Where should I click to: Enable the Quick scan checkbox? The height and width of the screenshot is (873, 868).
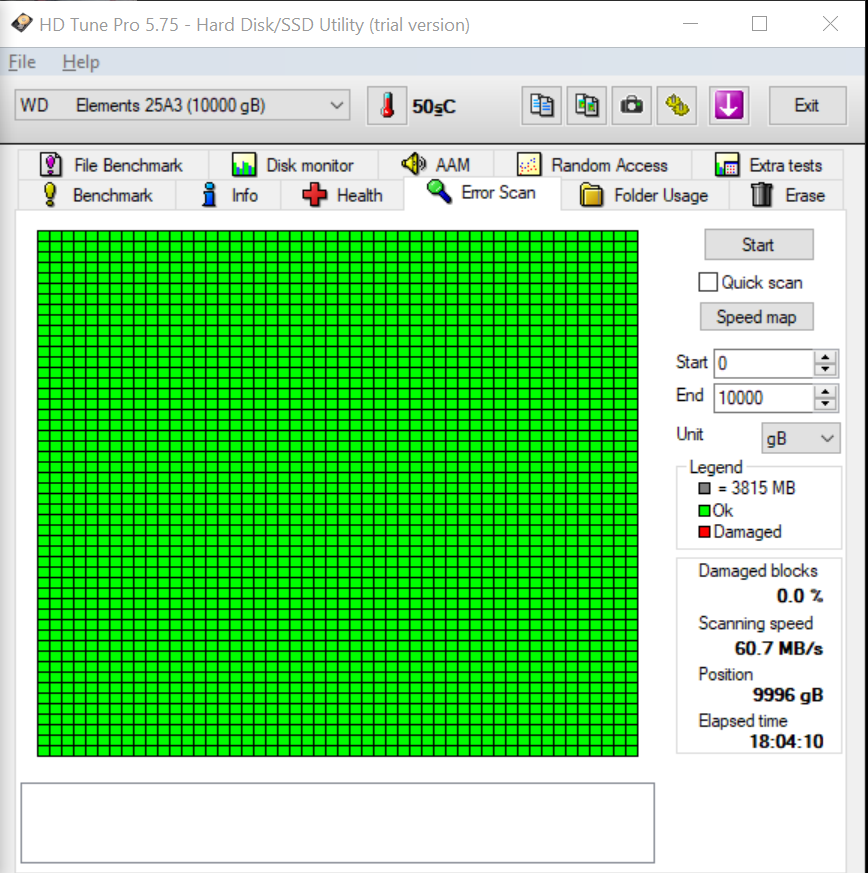[x=709, y=282]
